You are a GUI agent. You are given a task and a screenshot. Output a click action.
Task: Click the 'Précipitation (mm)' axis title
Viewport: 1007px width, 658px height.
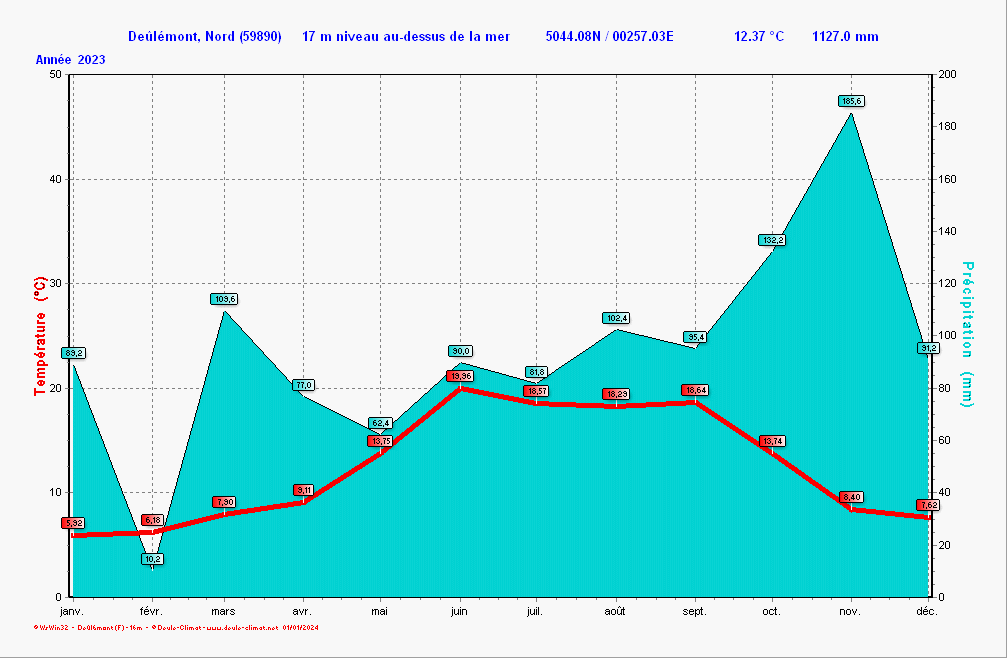coord(967,334)
